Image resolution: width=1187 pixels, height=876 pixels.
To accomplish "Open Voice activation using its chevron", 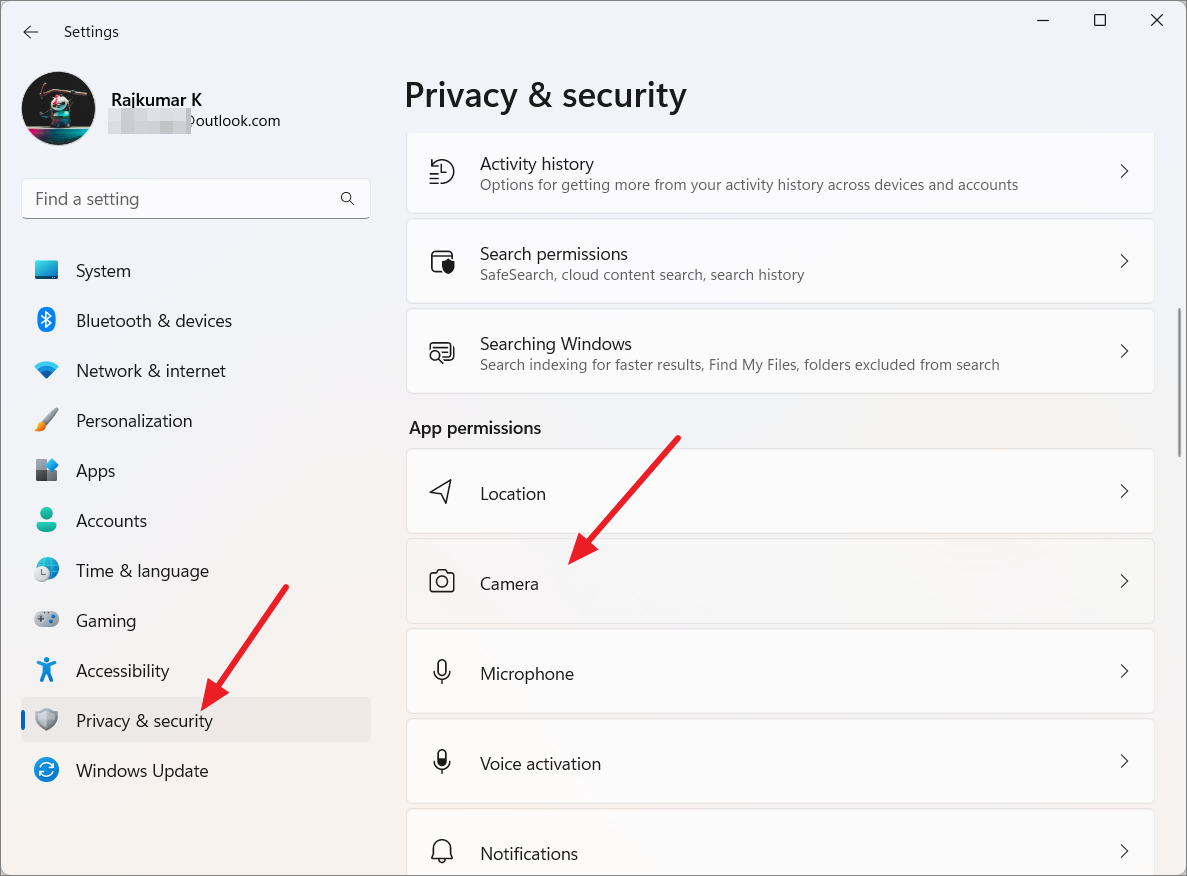I will tap(1124, 762).
